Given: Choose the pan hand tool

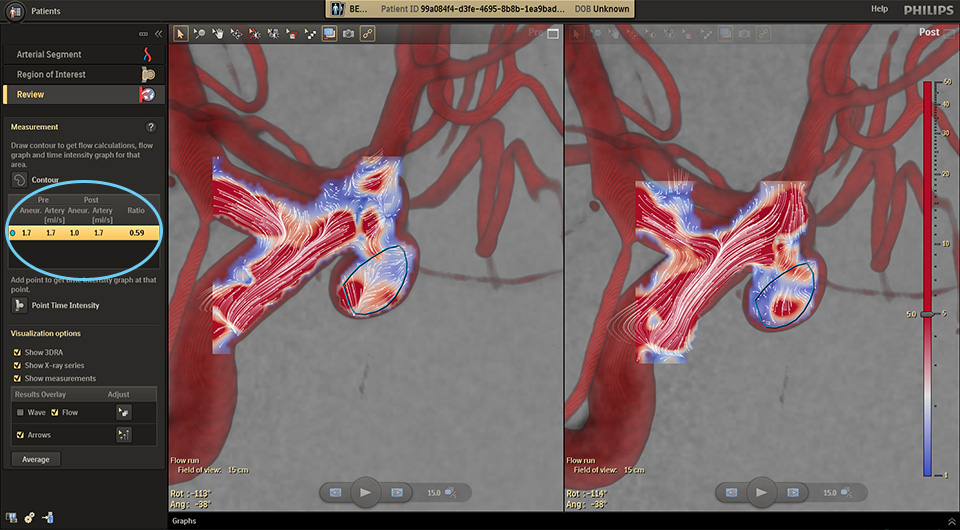Looking at the screenshot, I should 217,33.
